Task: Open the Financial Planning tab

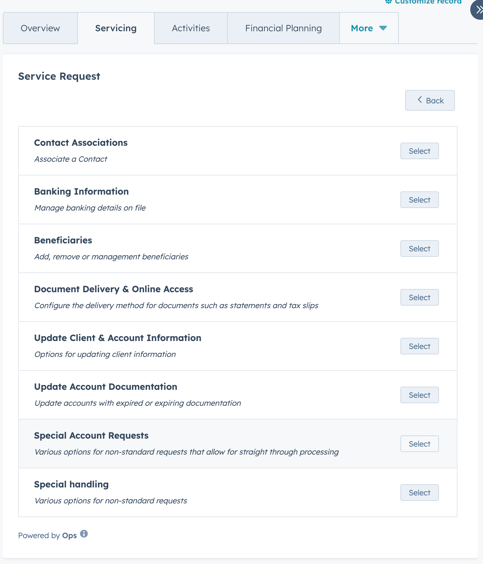Action: click(x=283, y=28)
